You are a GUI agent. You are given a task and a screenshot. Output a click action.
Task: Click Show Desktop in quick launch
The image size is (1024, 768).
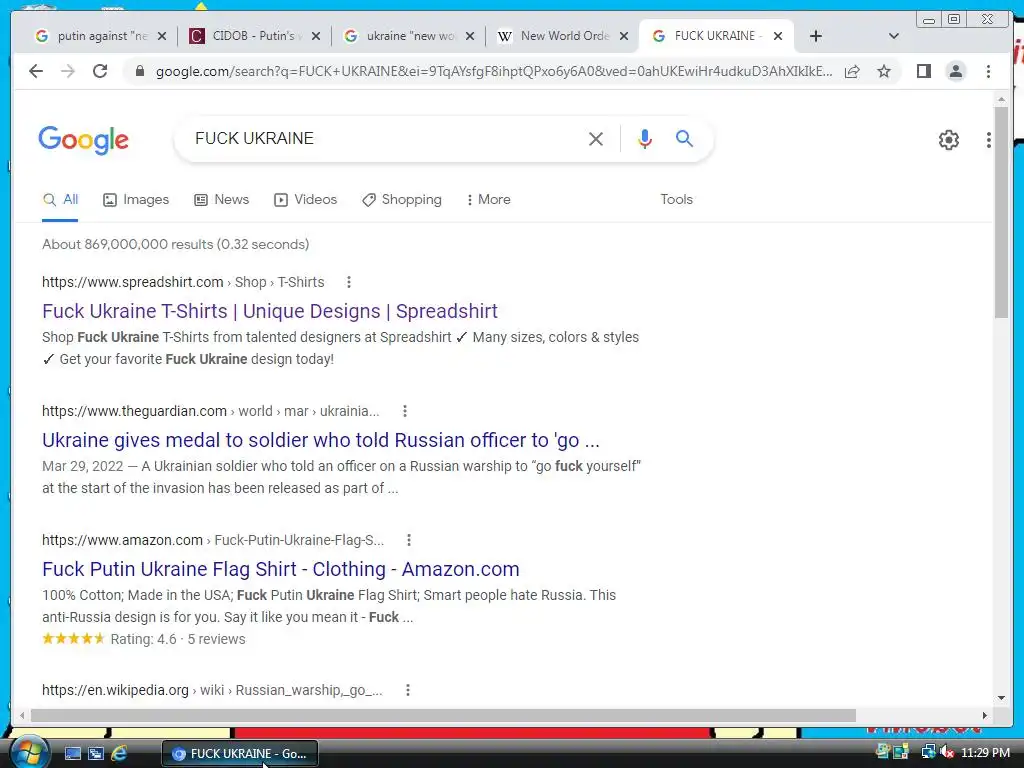(x=72, y=754)
